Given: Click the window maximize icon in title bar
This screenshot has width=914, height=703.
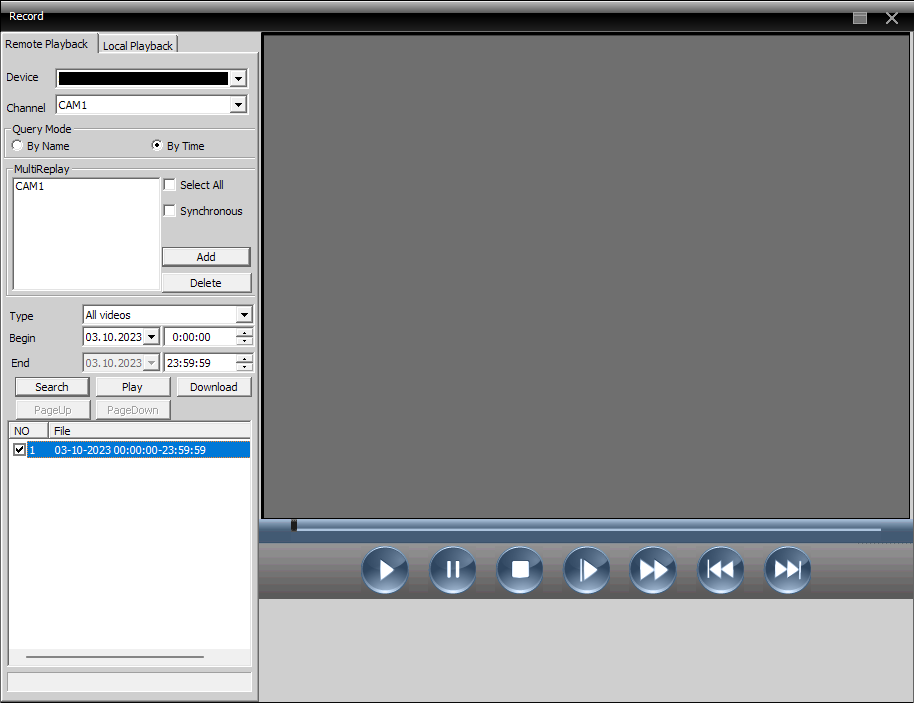Looking at the screenshot, I should coord(860,17).
